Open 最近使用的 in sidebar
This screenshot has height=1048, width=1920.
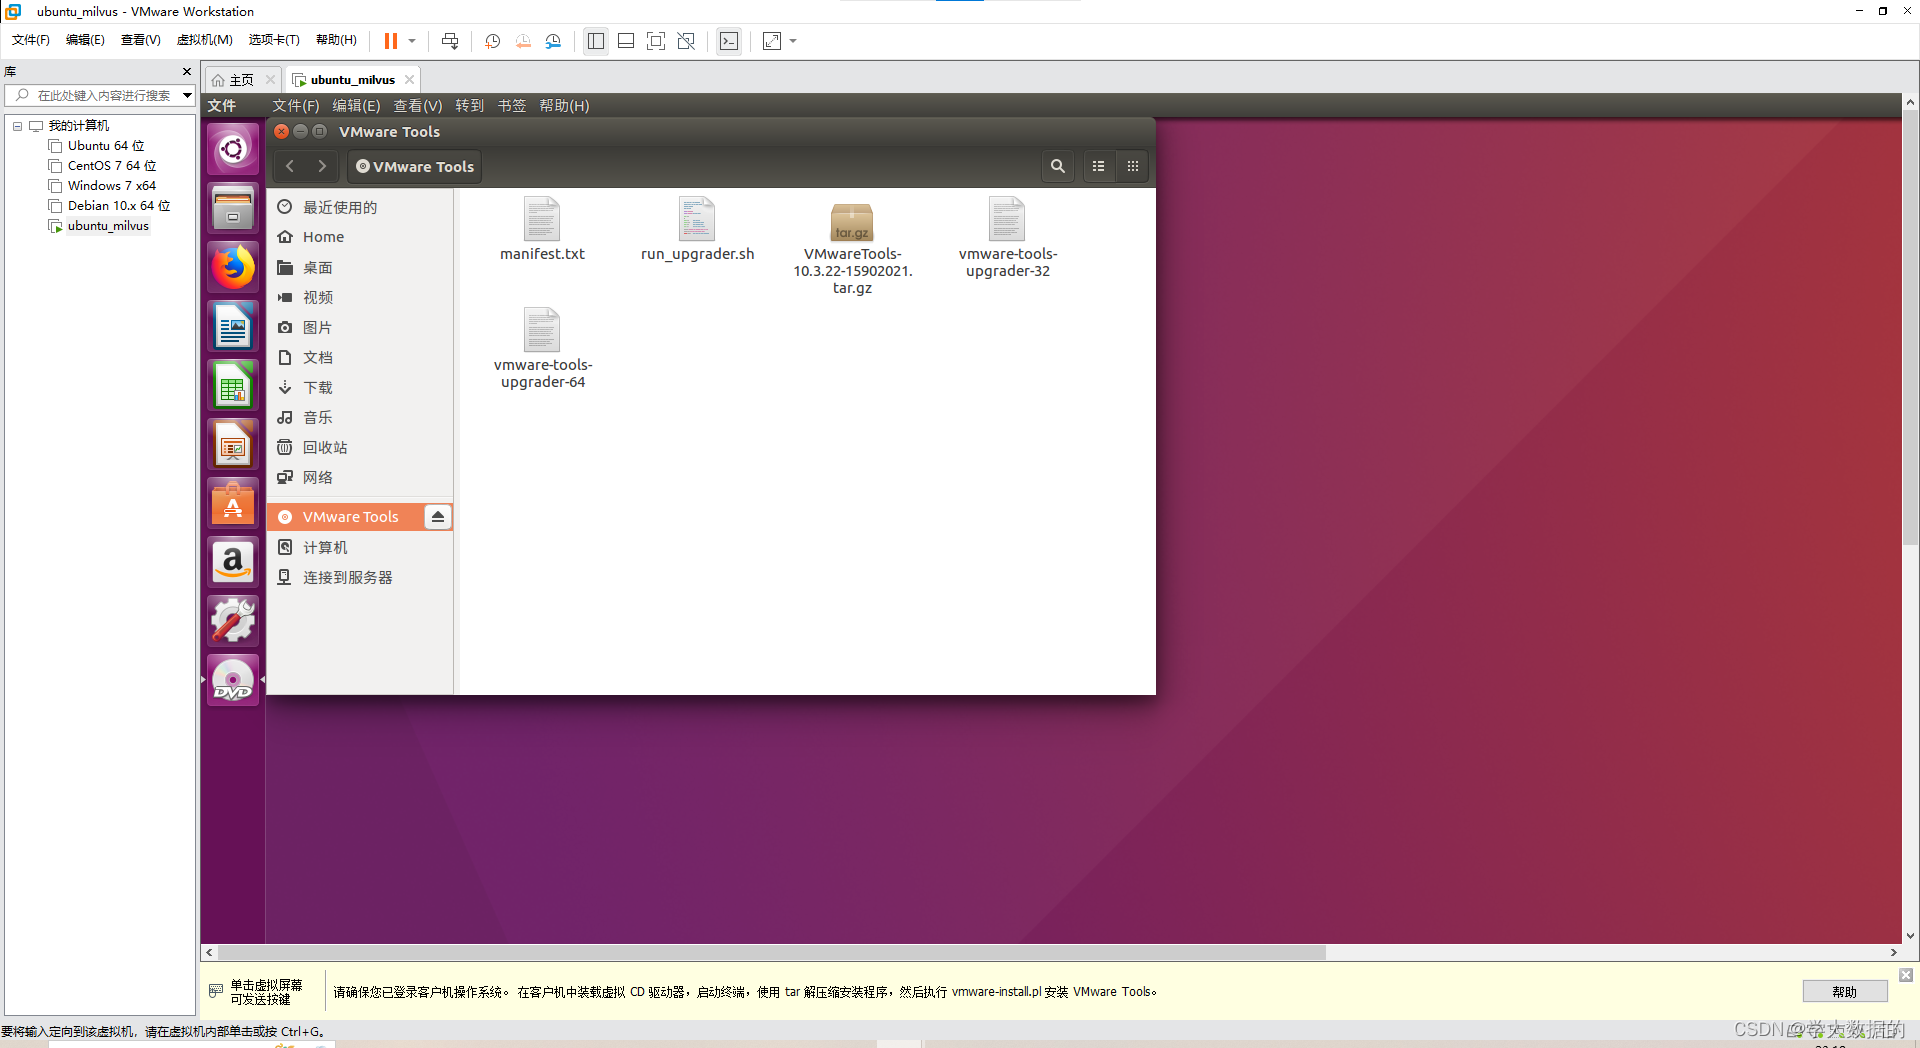coord(360,207)
